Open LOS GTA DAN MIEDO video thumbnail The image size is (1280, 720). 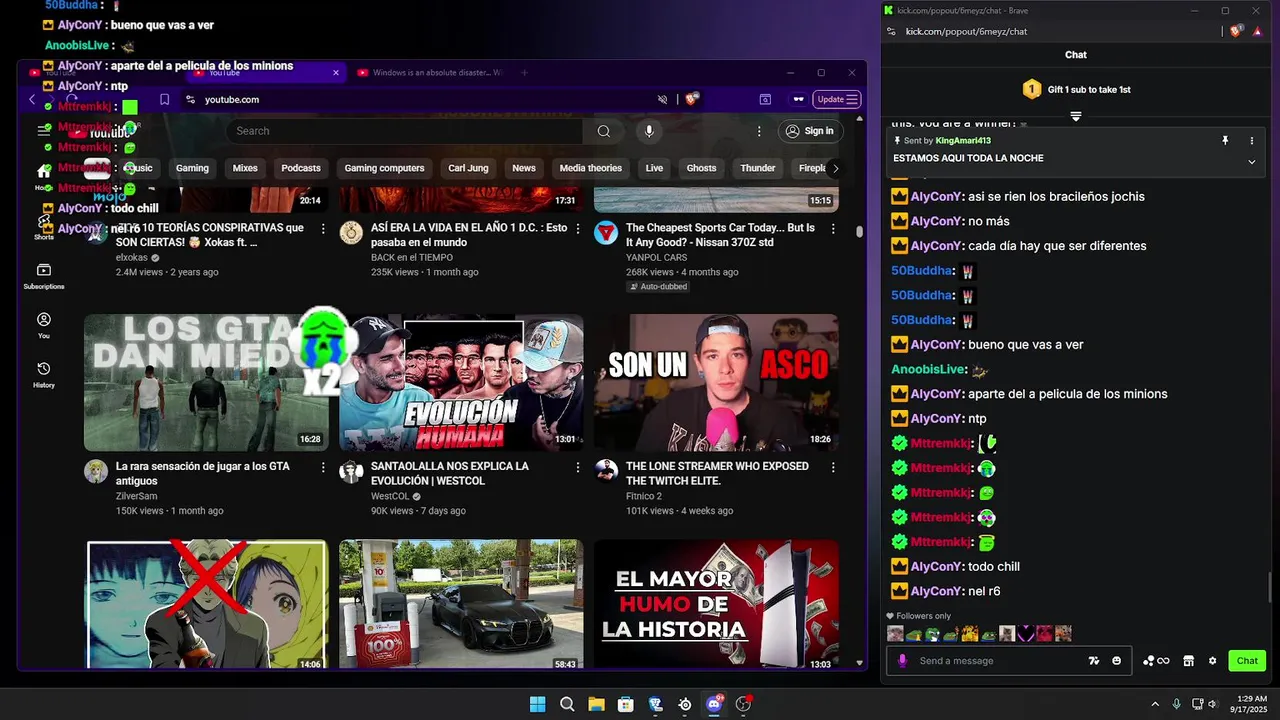pyautogui.click(x=206, y=383)
